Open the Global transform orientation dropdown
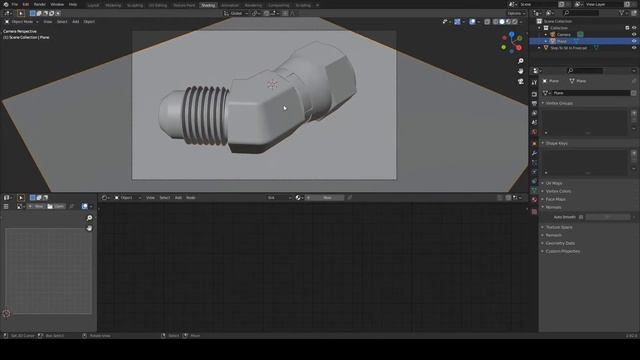Image resolution: width=640 pixels, height=360 pixels. click(236, 13)
